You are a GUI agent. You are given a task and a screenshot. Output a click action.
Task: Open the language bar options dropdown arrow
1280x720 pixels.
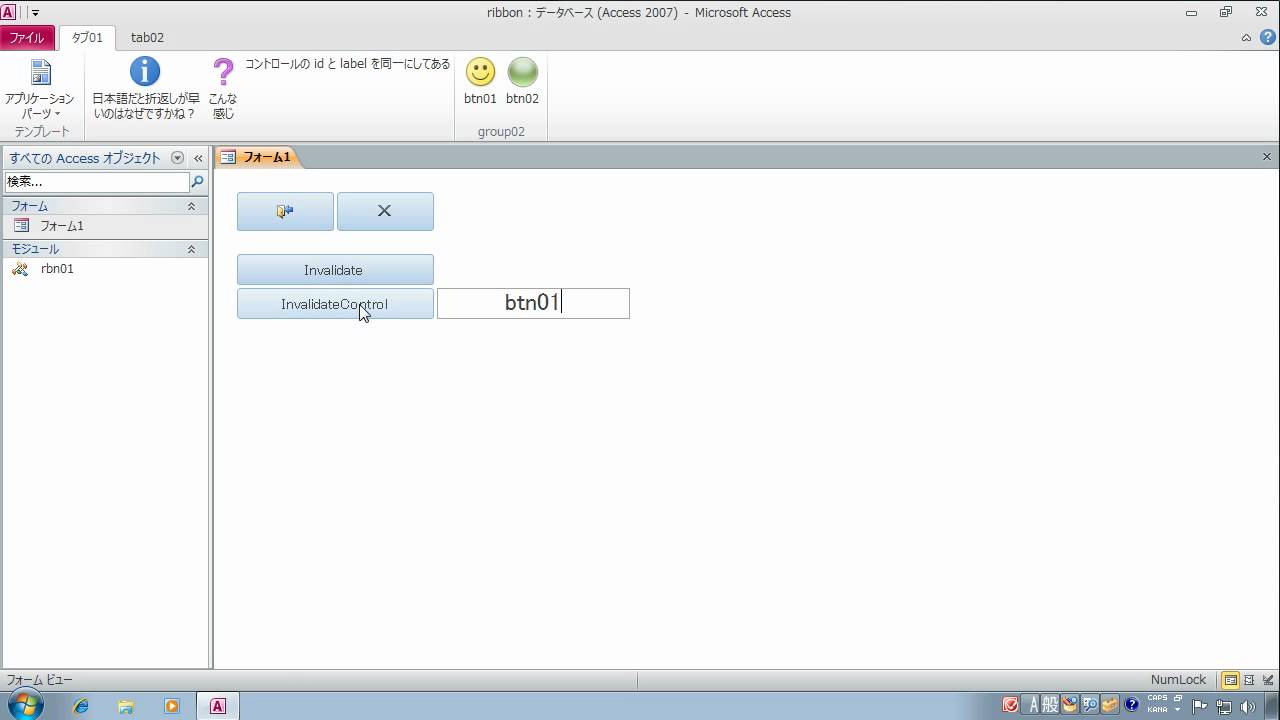click(x=1178, y=710)
